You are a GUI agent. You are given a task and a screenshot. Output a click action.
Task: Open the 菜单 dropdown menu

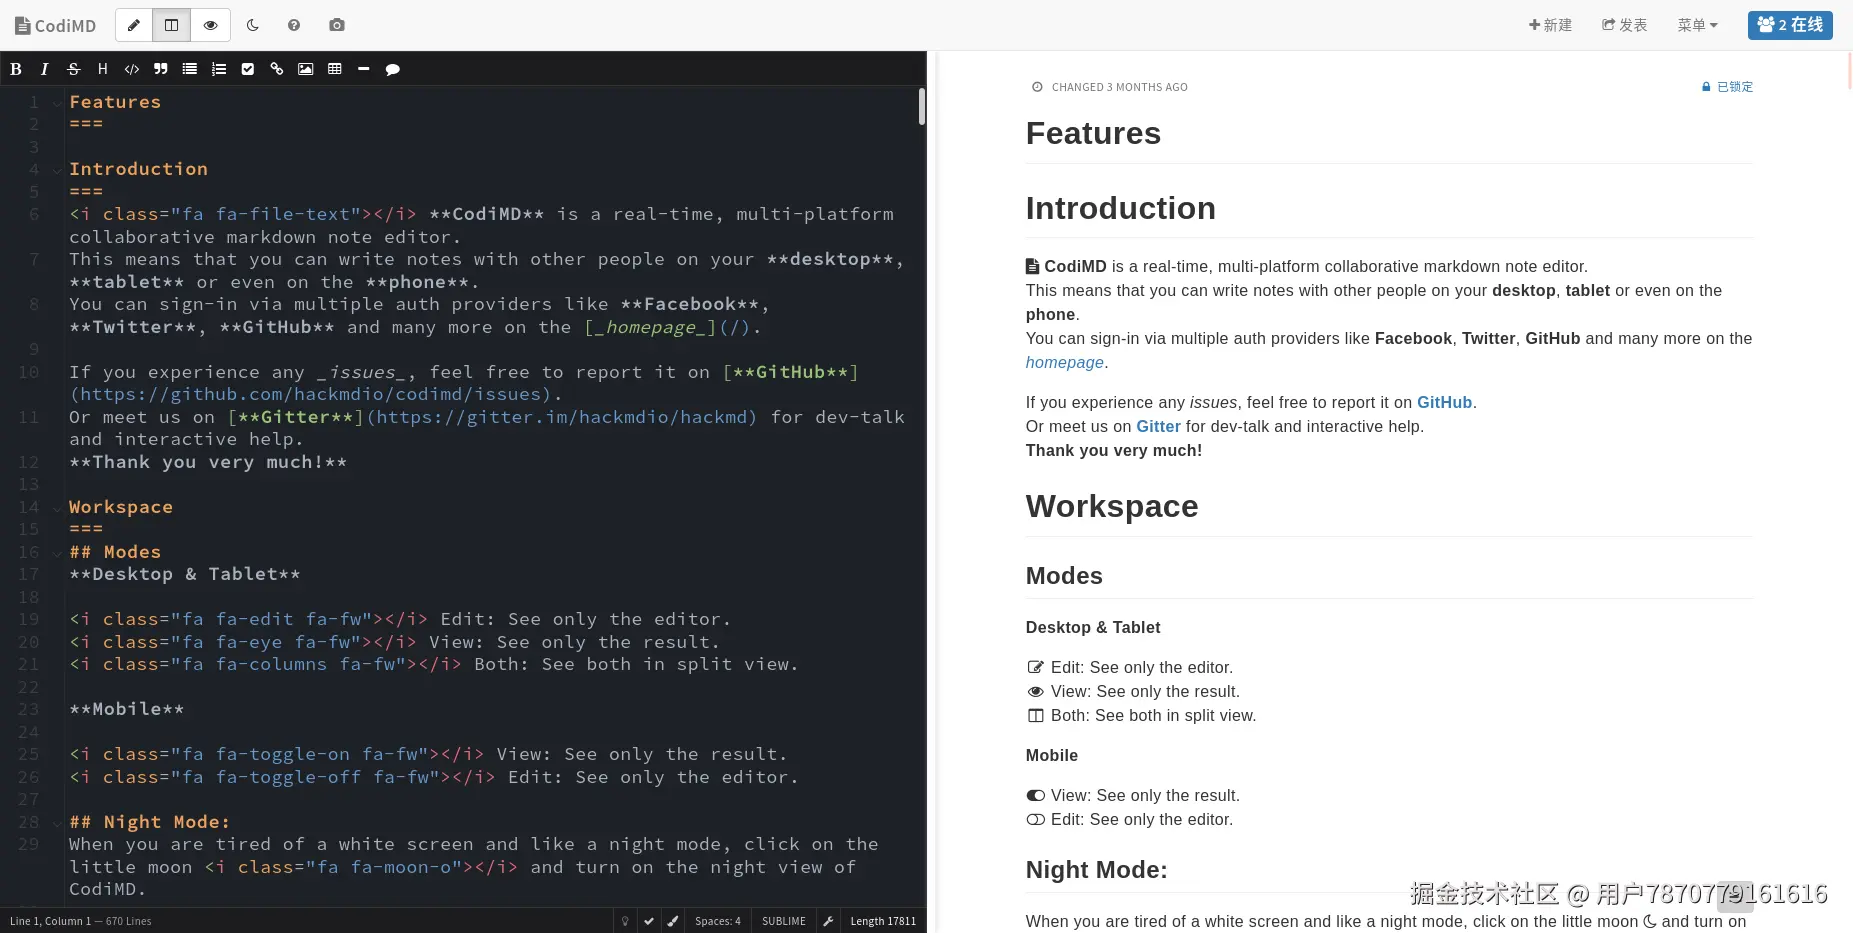pos(1697,25)
